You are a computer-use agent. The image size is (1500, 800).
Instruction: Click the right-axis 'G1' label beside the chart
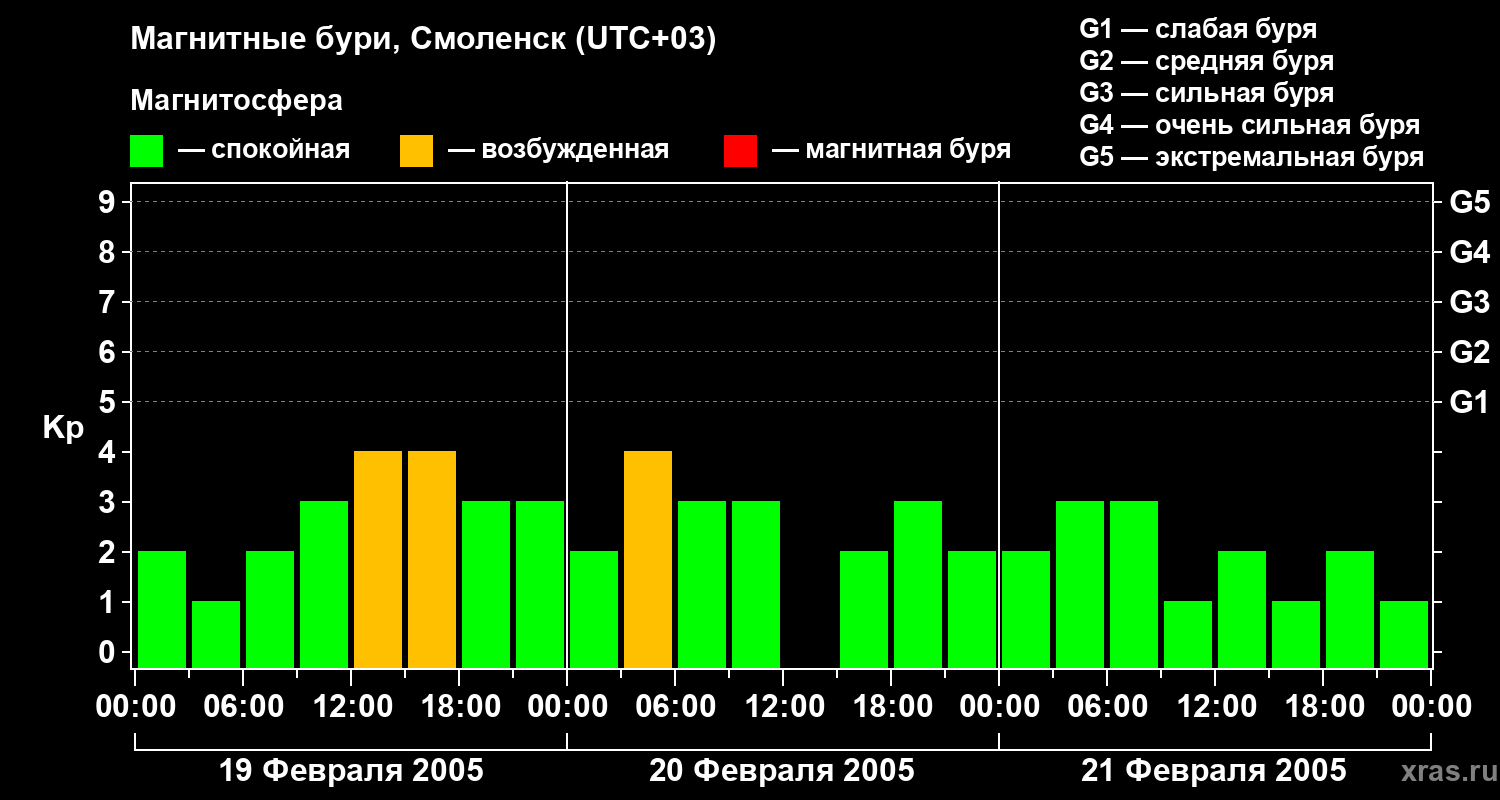click(x=1469, y=402)
